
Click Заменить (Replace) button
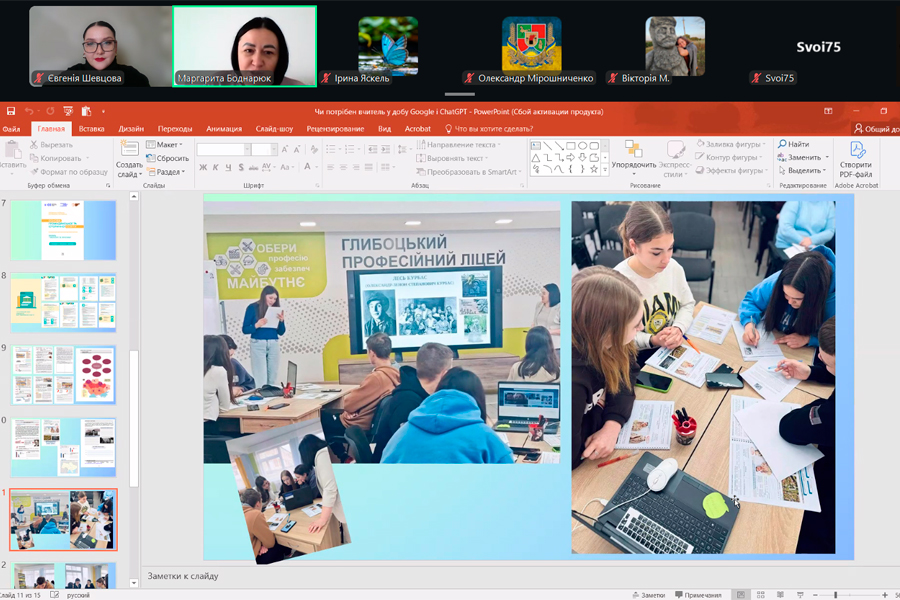(802, 157)
